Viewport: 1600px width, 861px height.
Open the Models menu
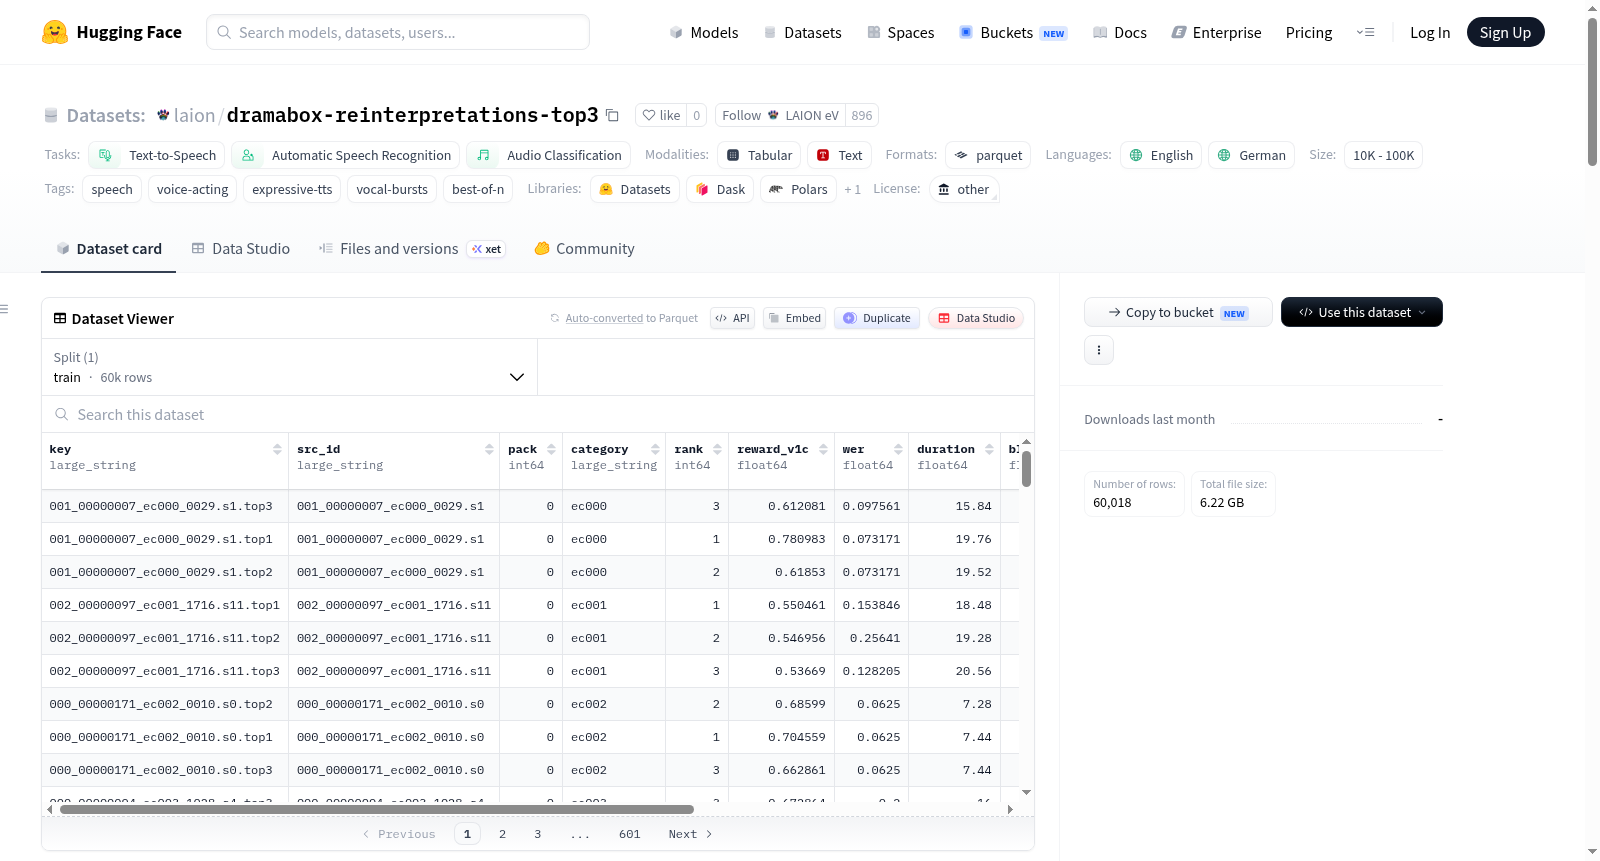[x=704, y=32]
